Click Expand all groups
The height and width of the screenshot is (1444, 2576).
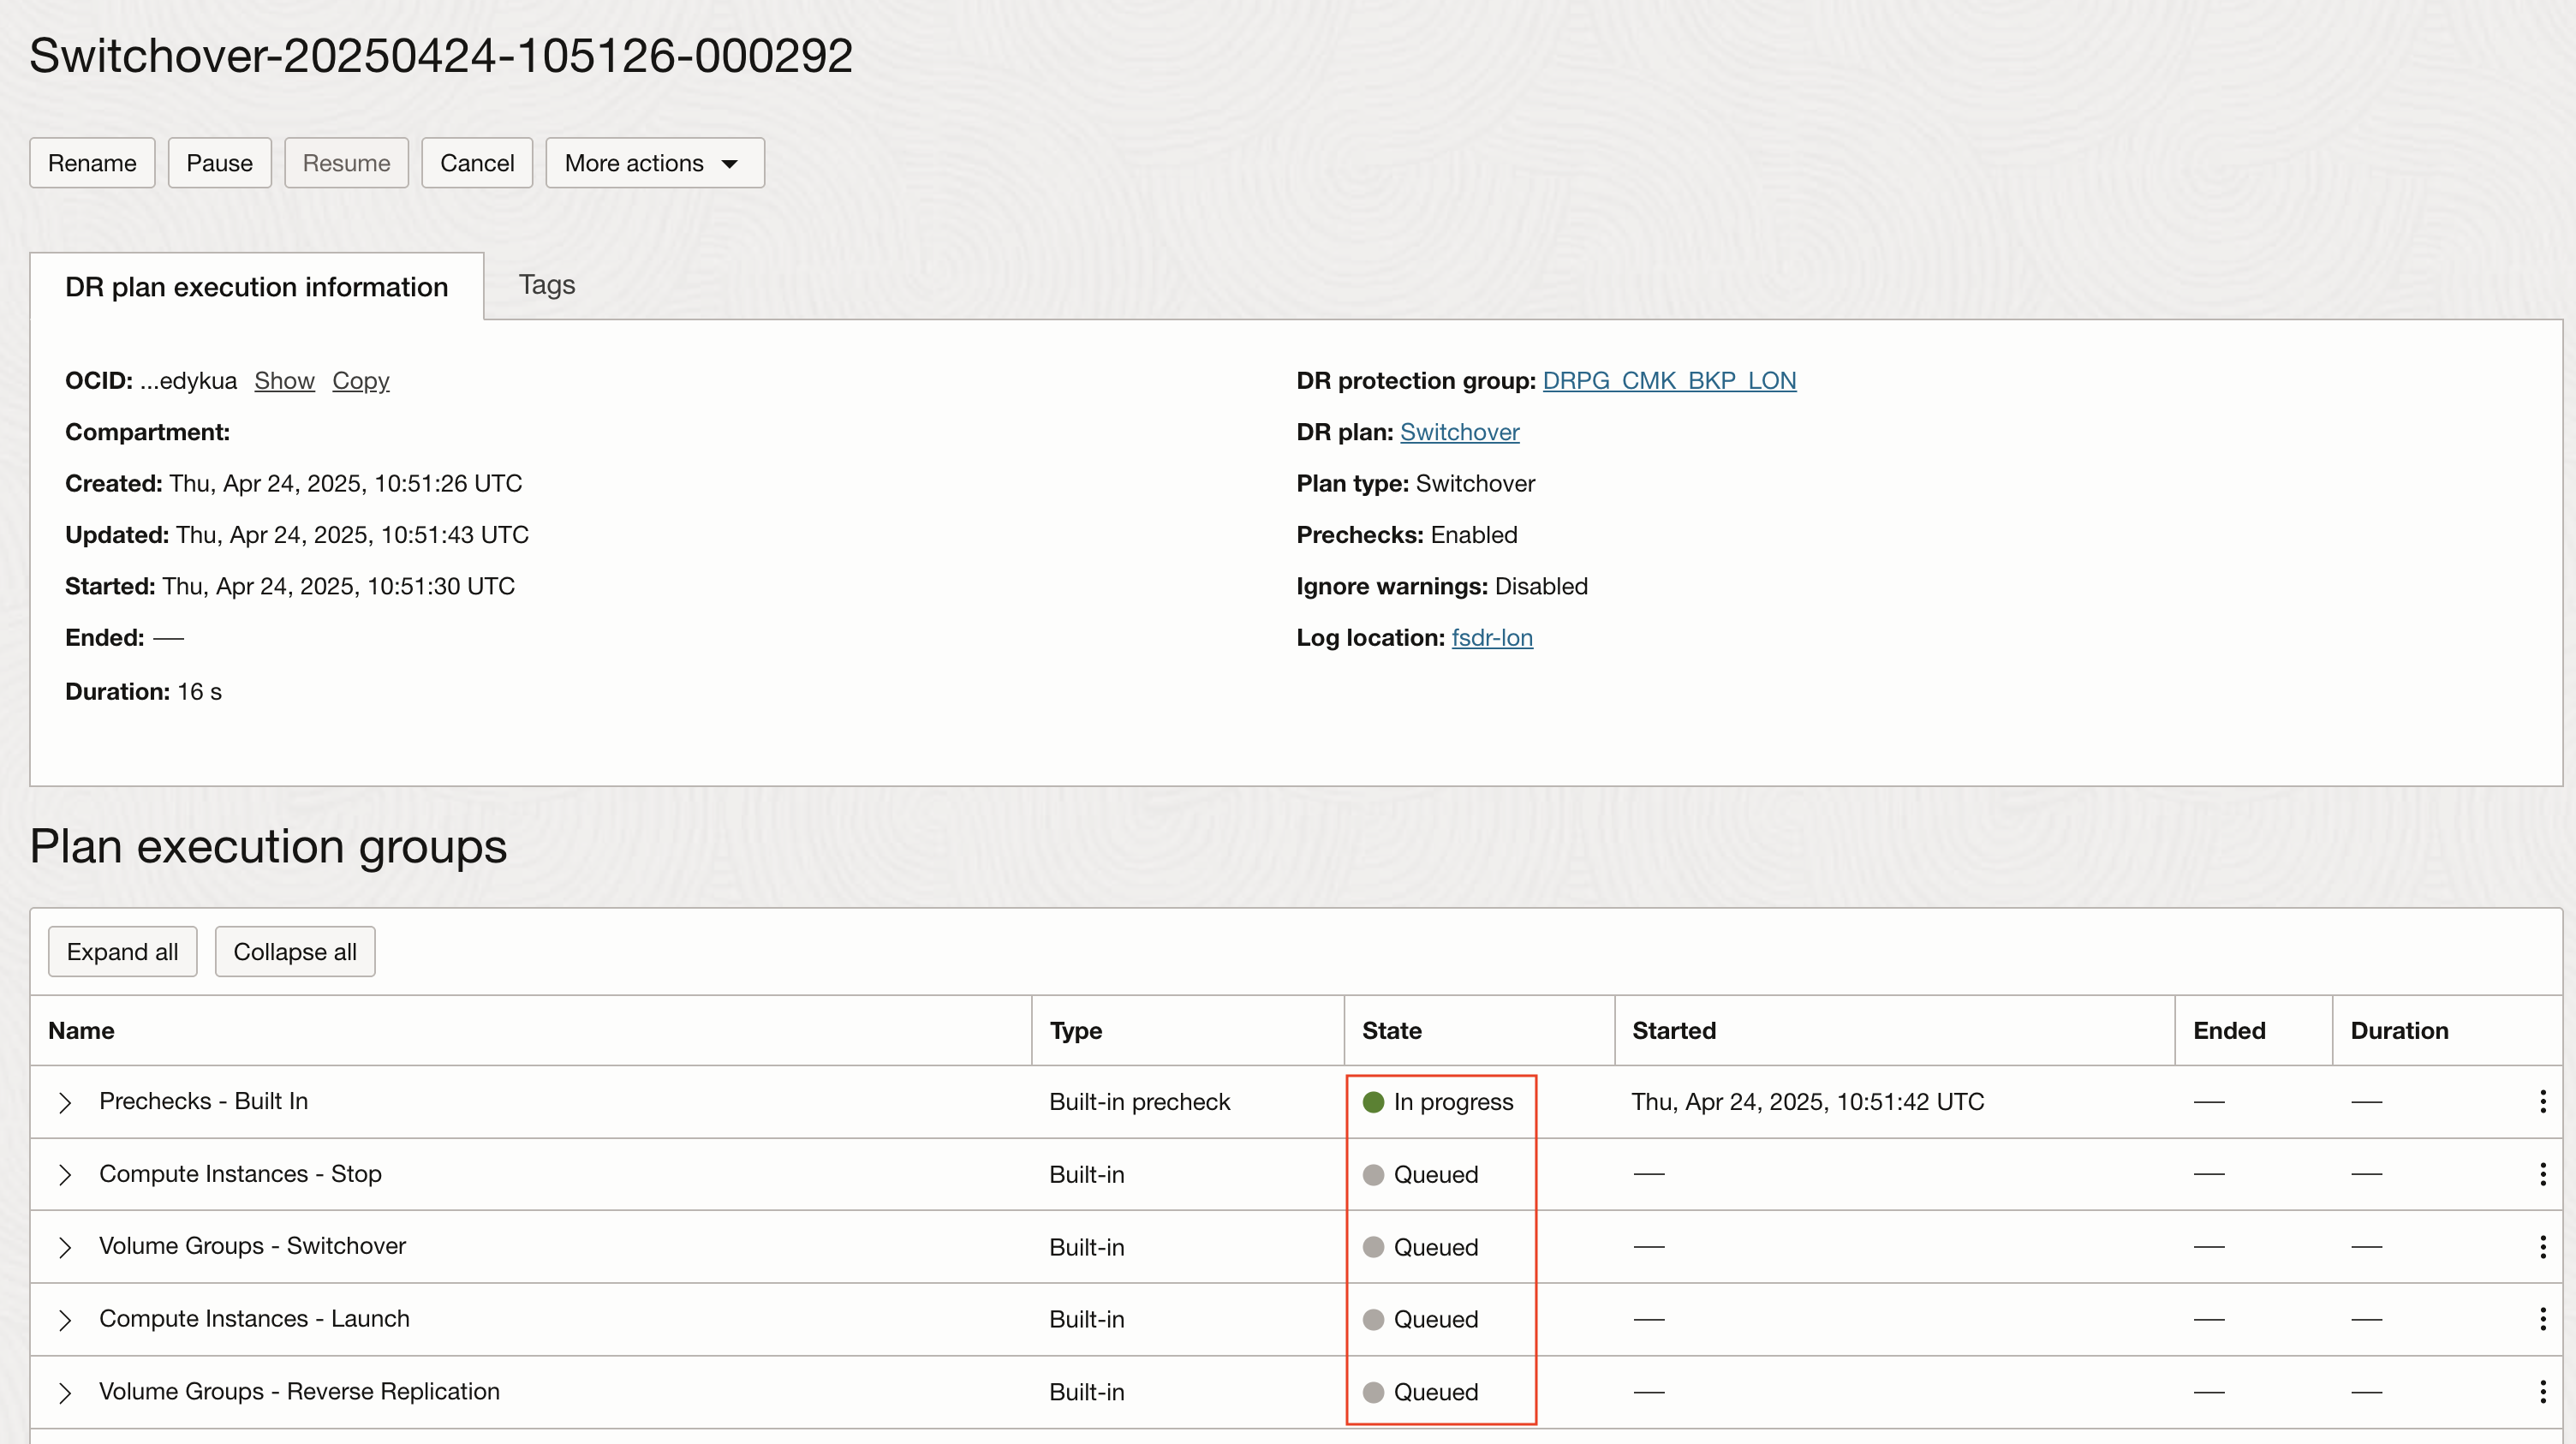[122, 951]
